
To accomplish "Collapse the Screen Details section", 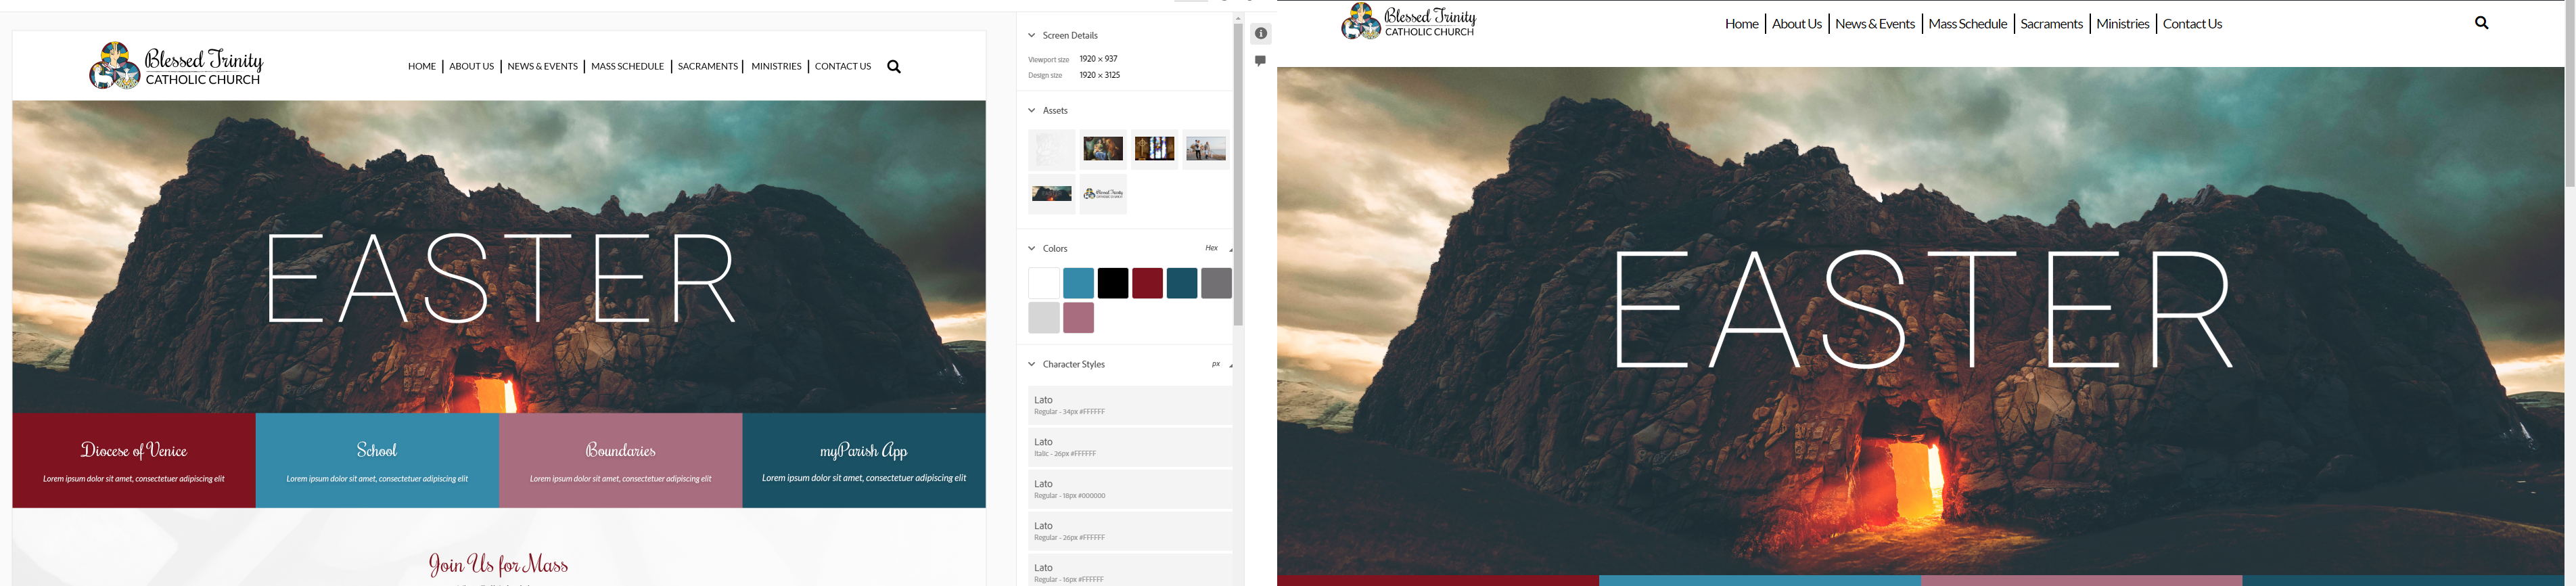I will pos(1032,36).
